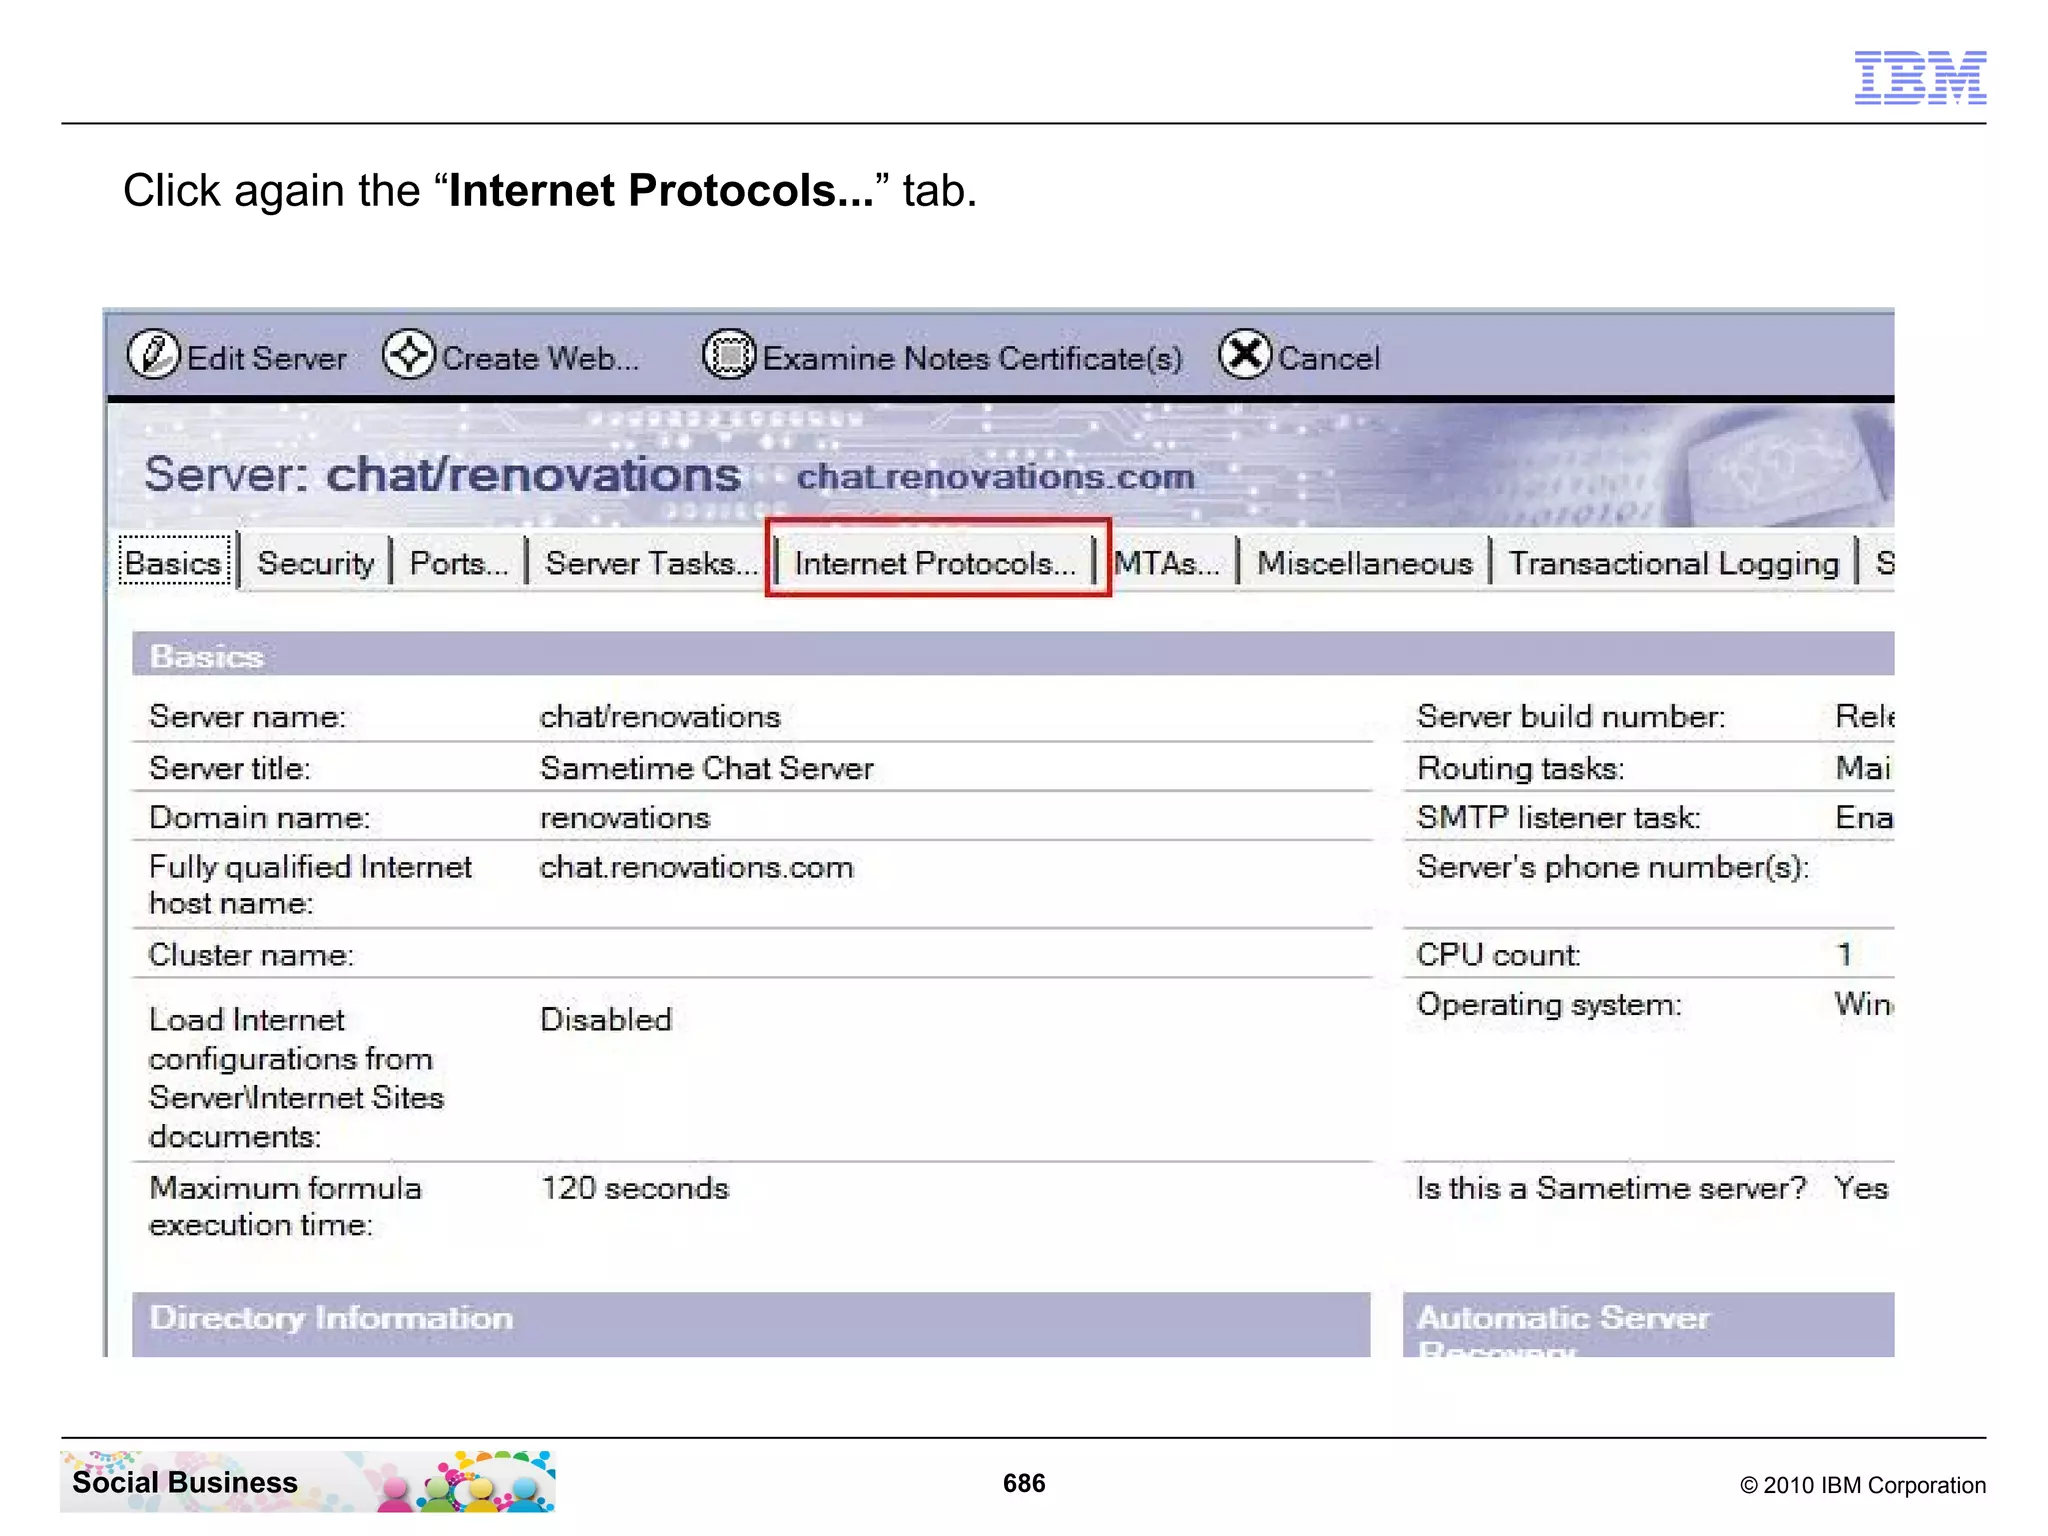
Task: Click the Server name: label
Action: (x=248, y=716)
